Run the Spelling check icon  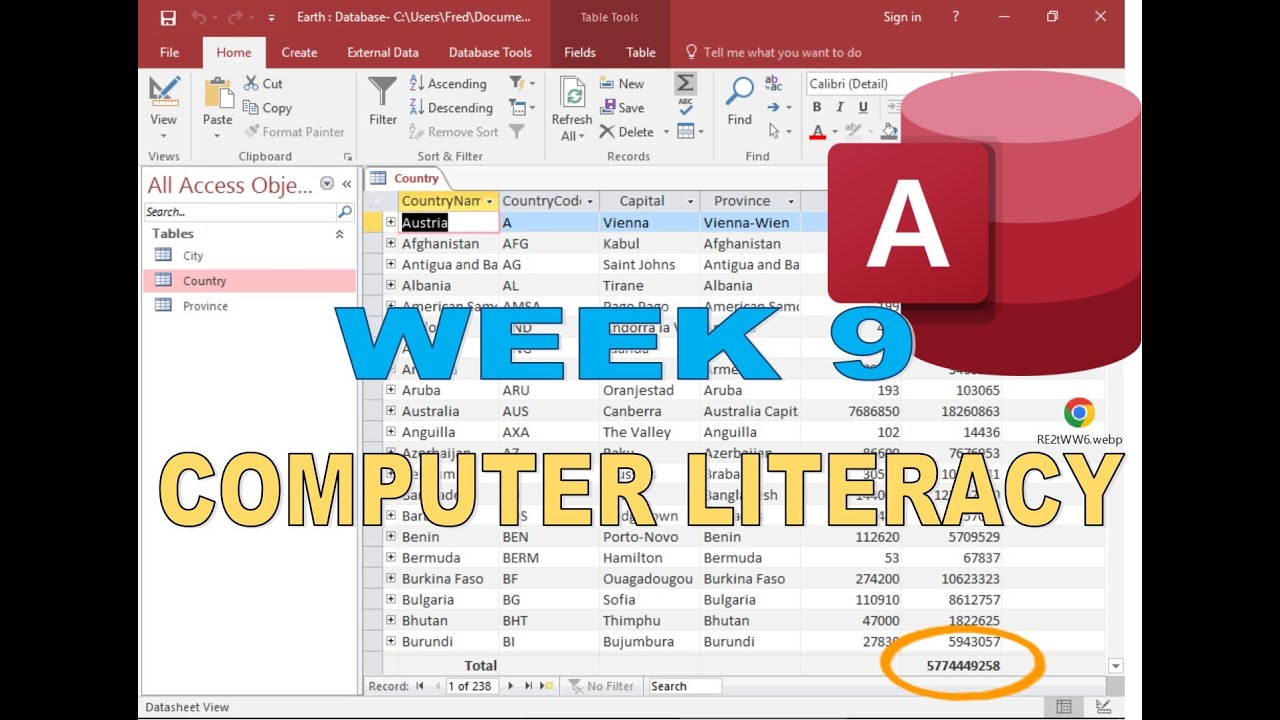pyautogui.click(x=685, y=107)
